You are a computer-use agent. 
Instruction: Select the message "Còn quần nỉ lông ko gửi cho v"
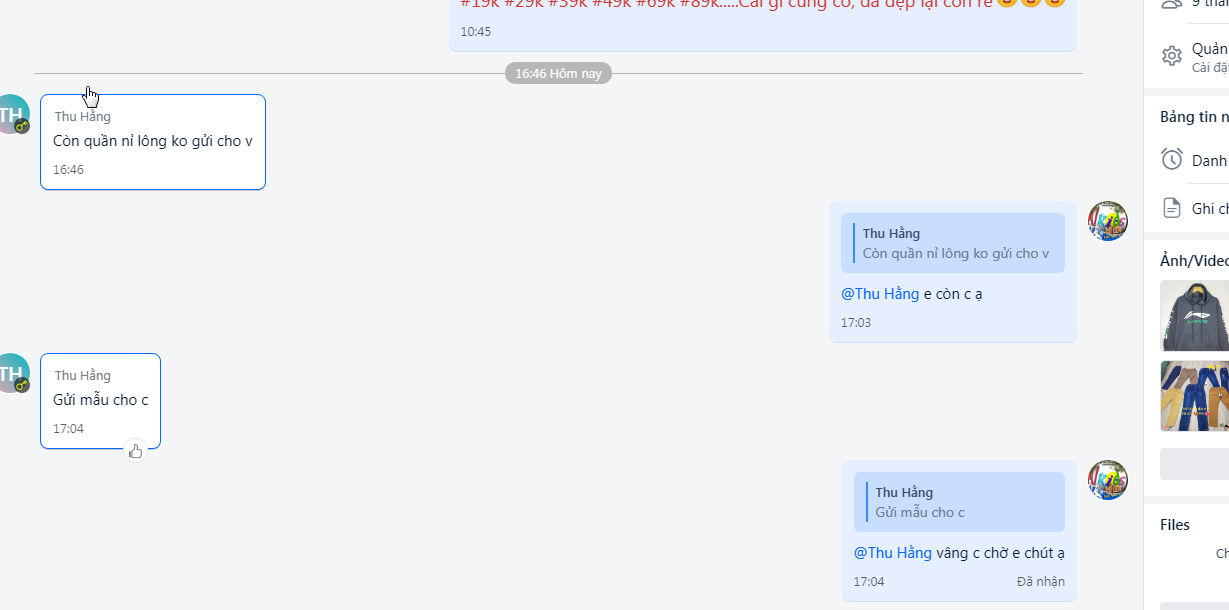click(x=153, y=142)
